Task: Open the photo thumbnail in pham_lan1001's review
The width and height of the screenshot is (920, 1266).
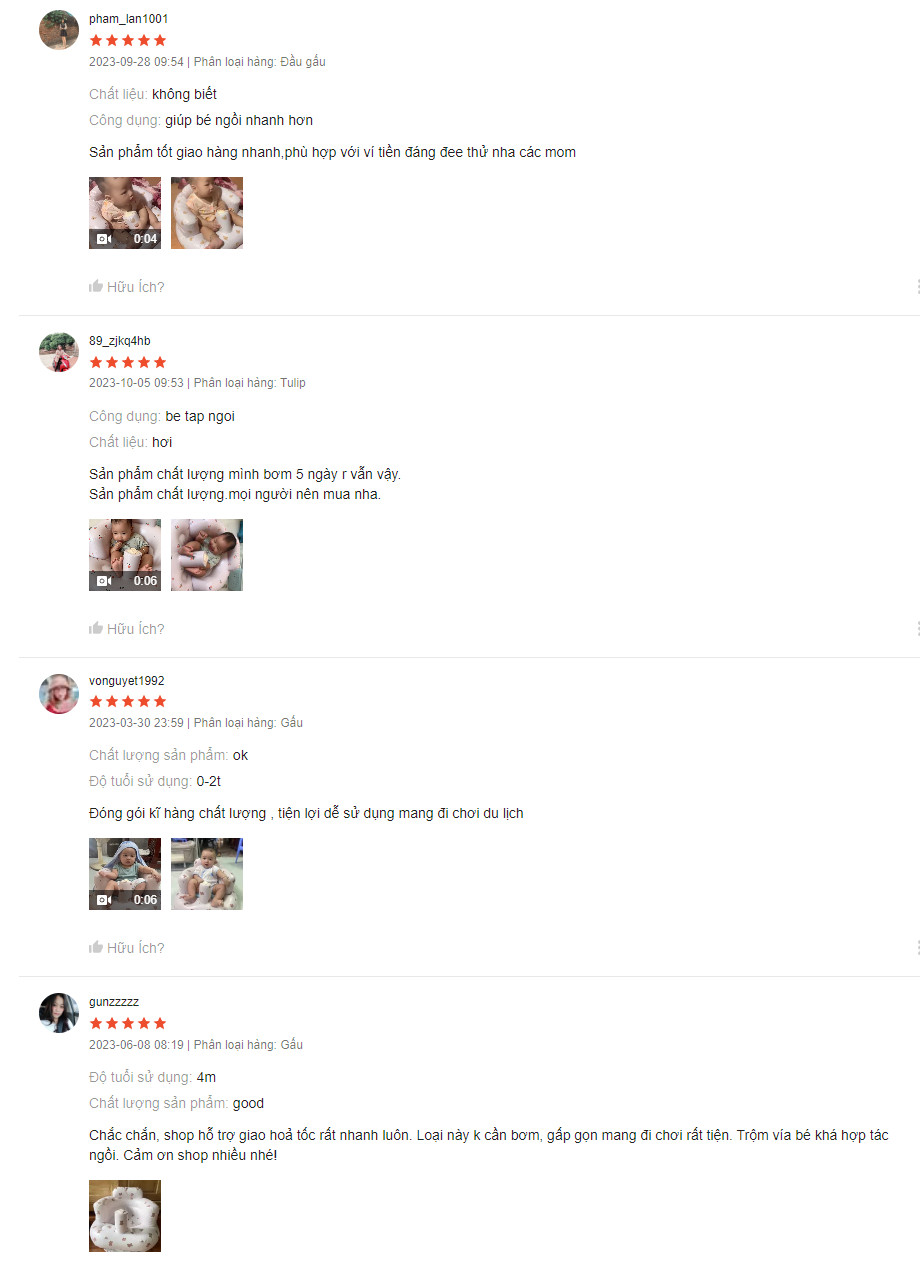Action: [207, 213]
